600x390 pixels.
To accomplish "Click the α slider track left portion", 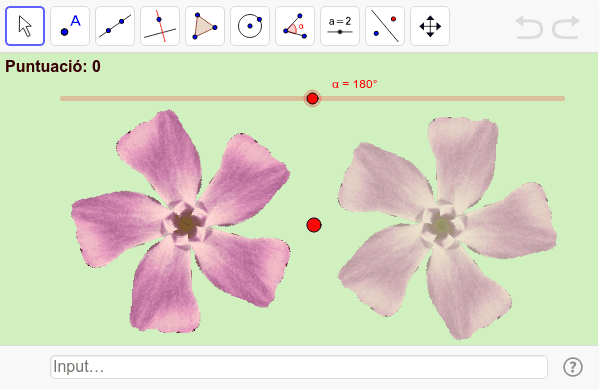I will [182, 99].
